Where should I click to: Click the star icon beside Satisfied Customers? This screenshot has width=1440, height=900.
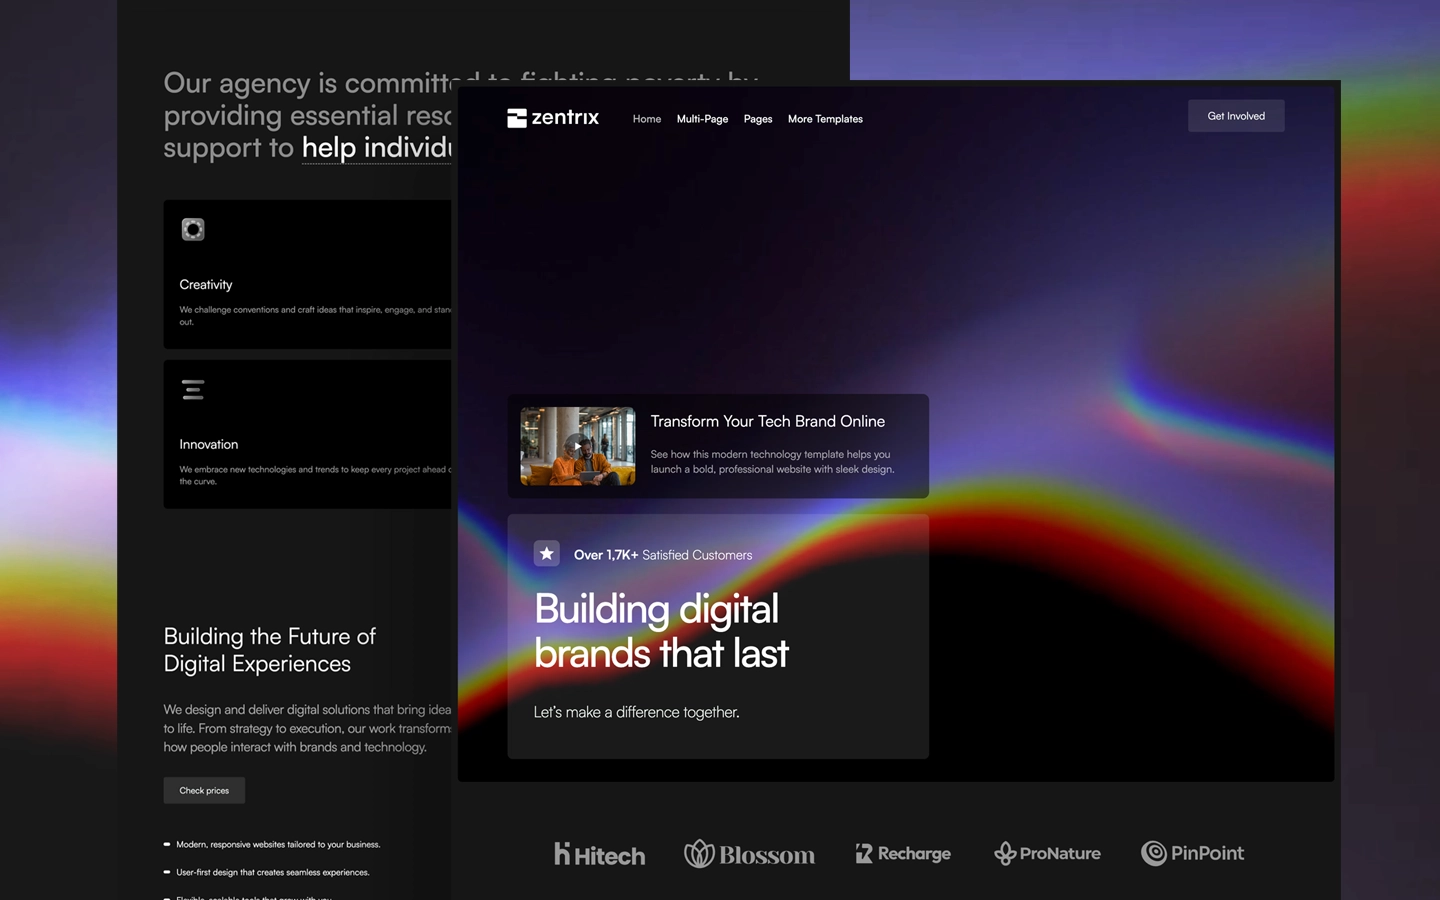[x=547, y=553]
